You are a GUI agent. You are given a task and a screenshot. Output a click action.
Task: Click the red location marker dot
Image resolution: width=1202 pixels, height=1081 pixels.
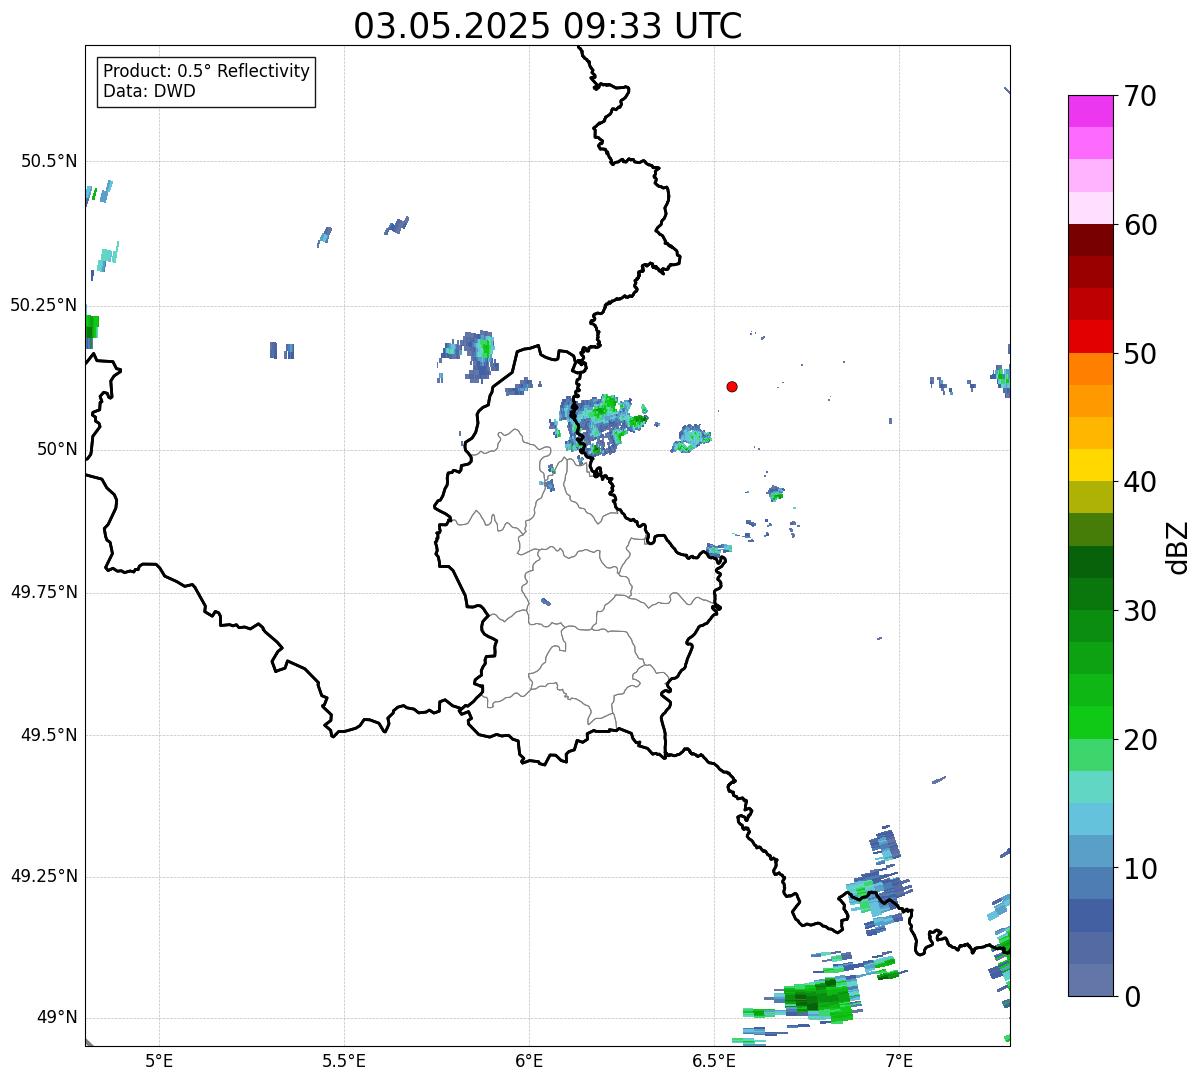coord(732,387)
